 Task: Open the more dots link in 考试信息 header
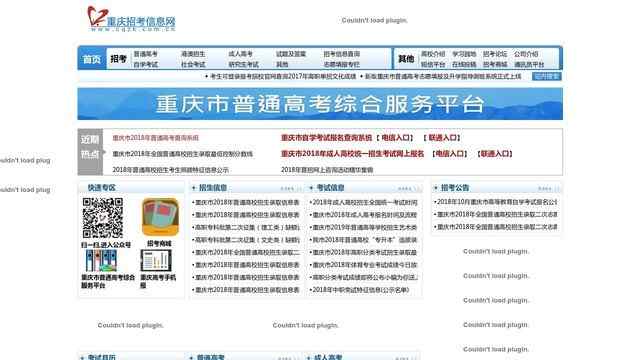pyautogui.click(x=409, y=189)
